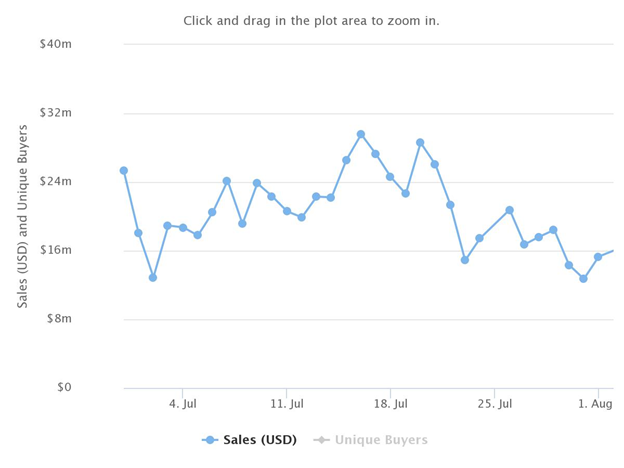Click the $24m y-axis label

(x=56, y=181)
